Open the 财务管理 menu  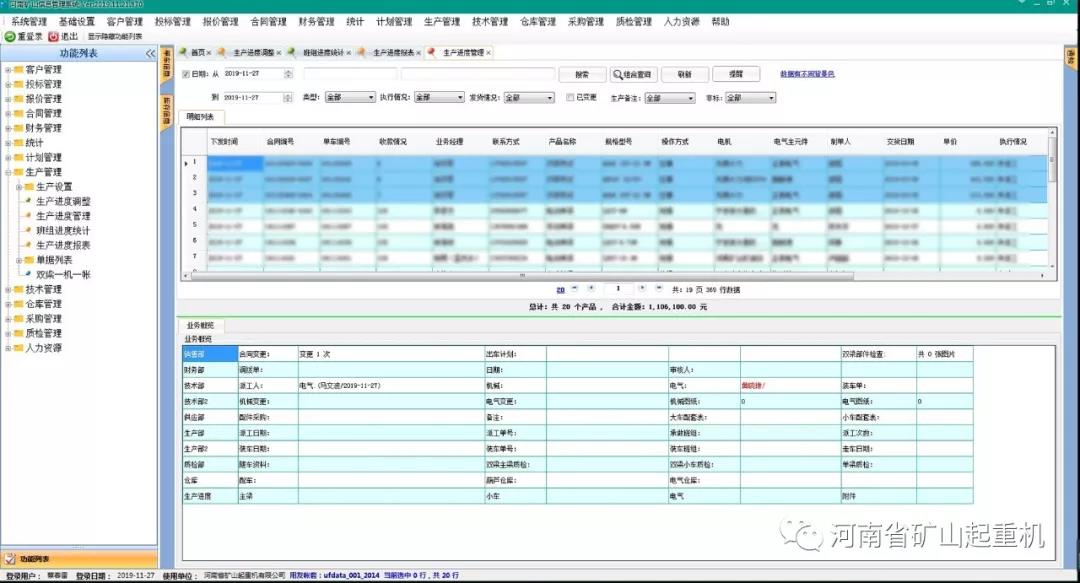tap(316, 21)
